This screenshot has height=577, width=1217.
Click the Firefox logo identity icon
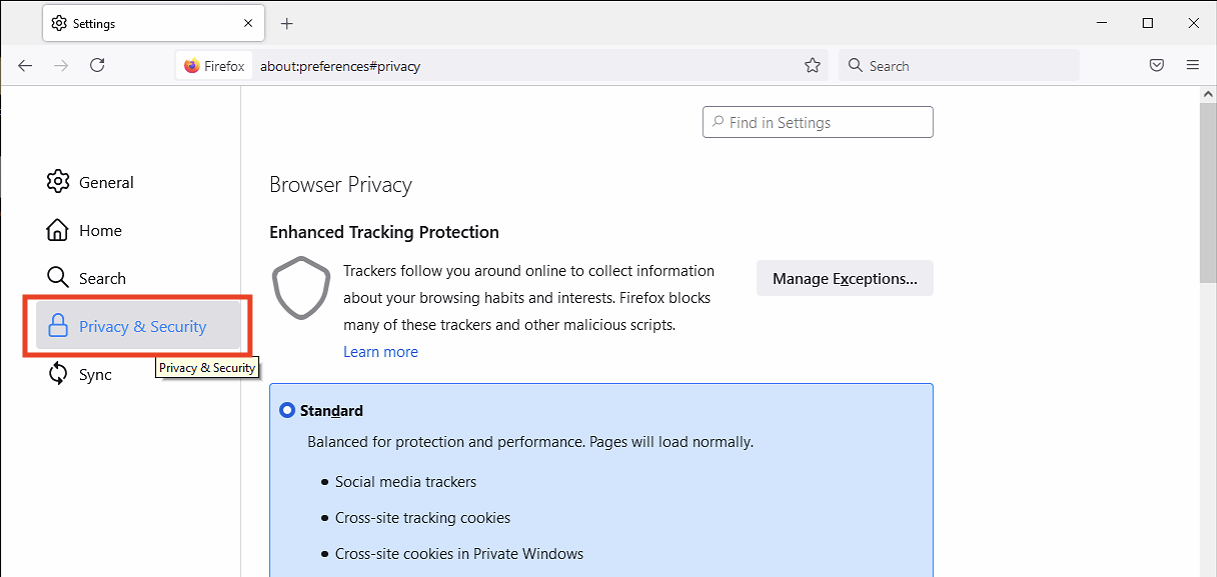pos(192,66)
